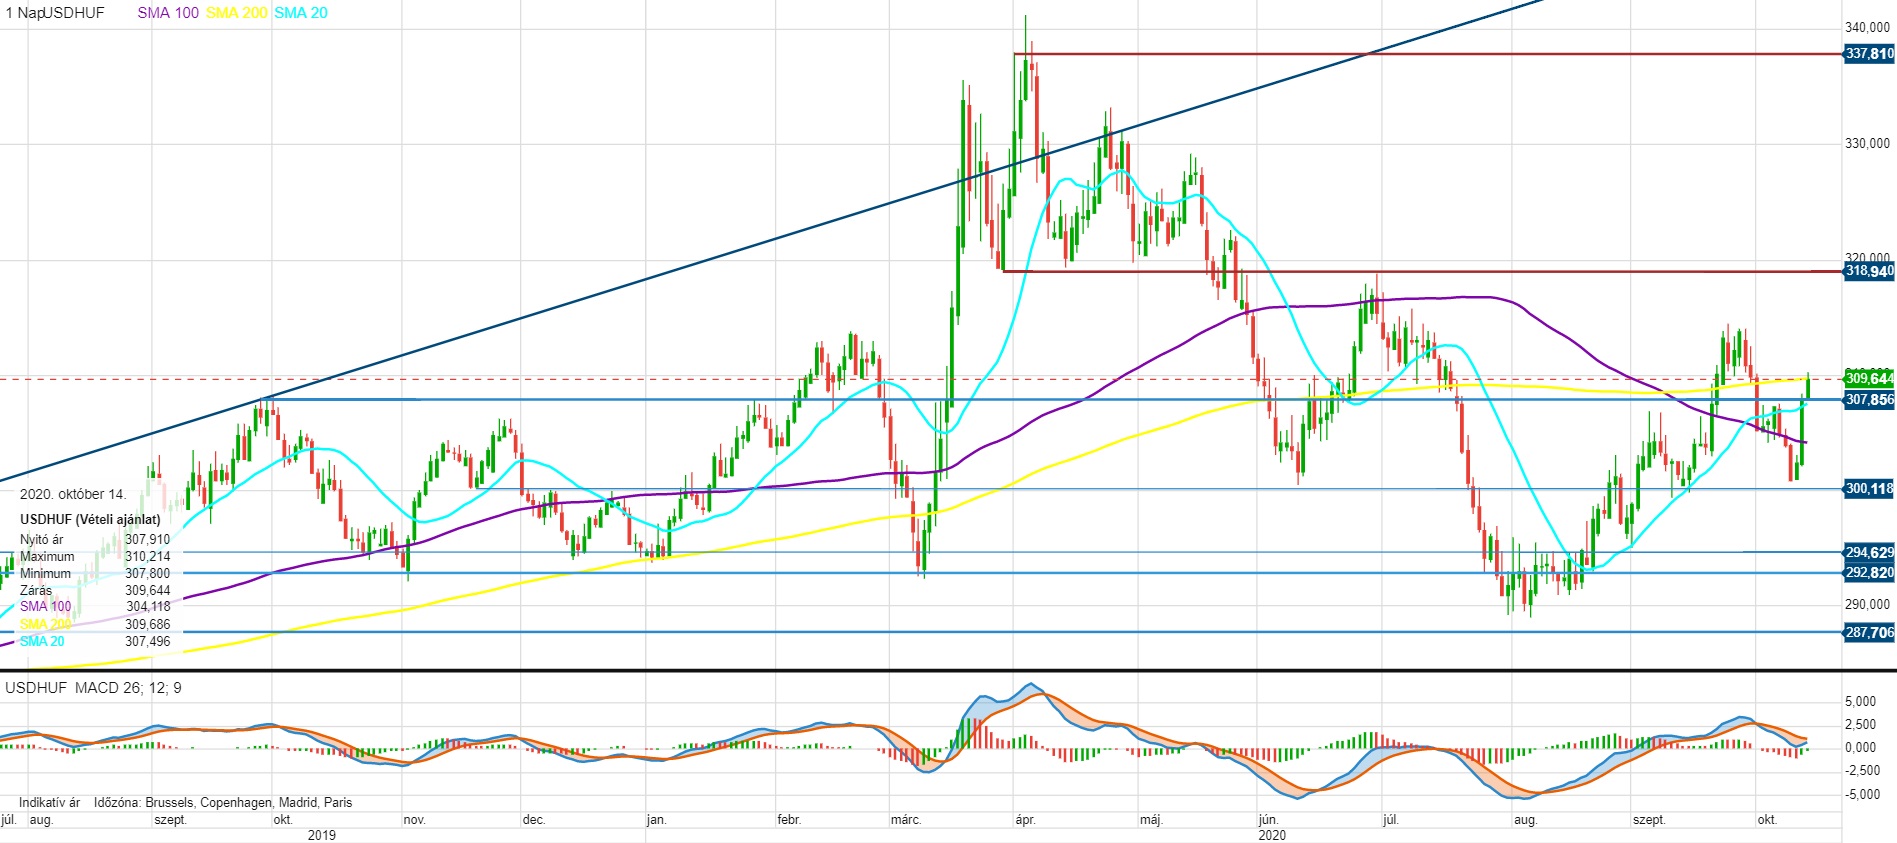This screenshot has width=1897, height=843.
Task: Click the year 2020 label on time axis
Action: tap(1272, 835)
